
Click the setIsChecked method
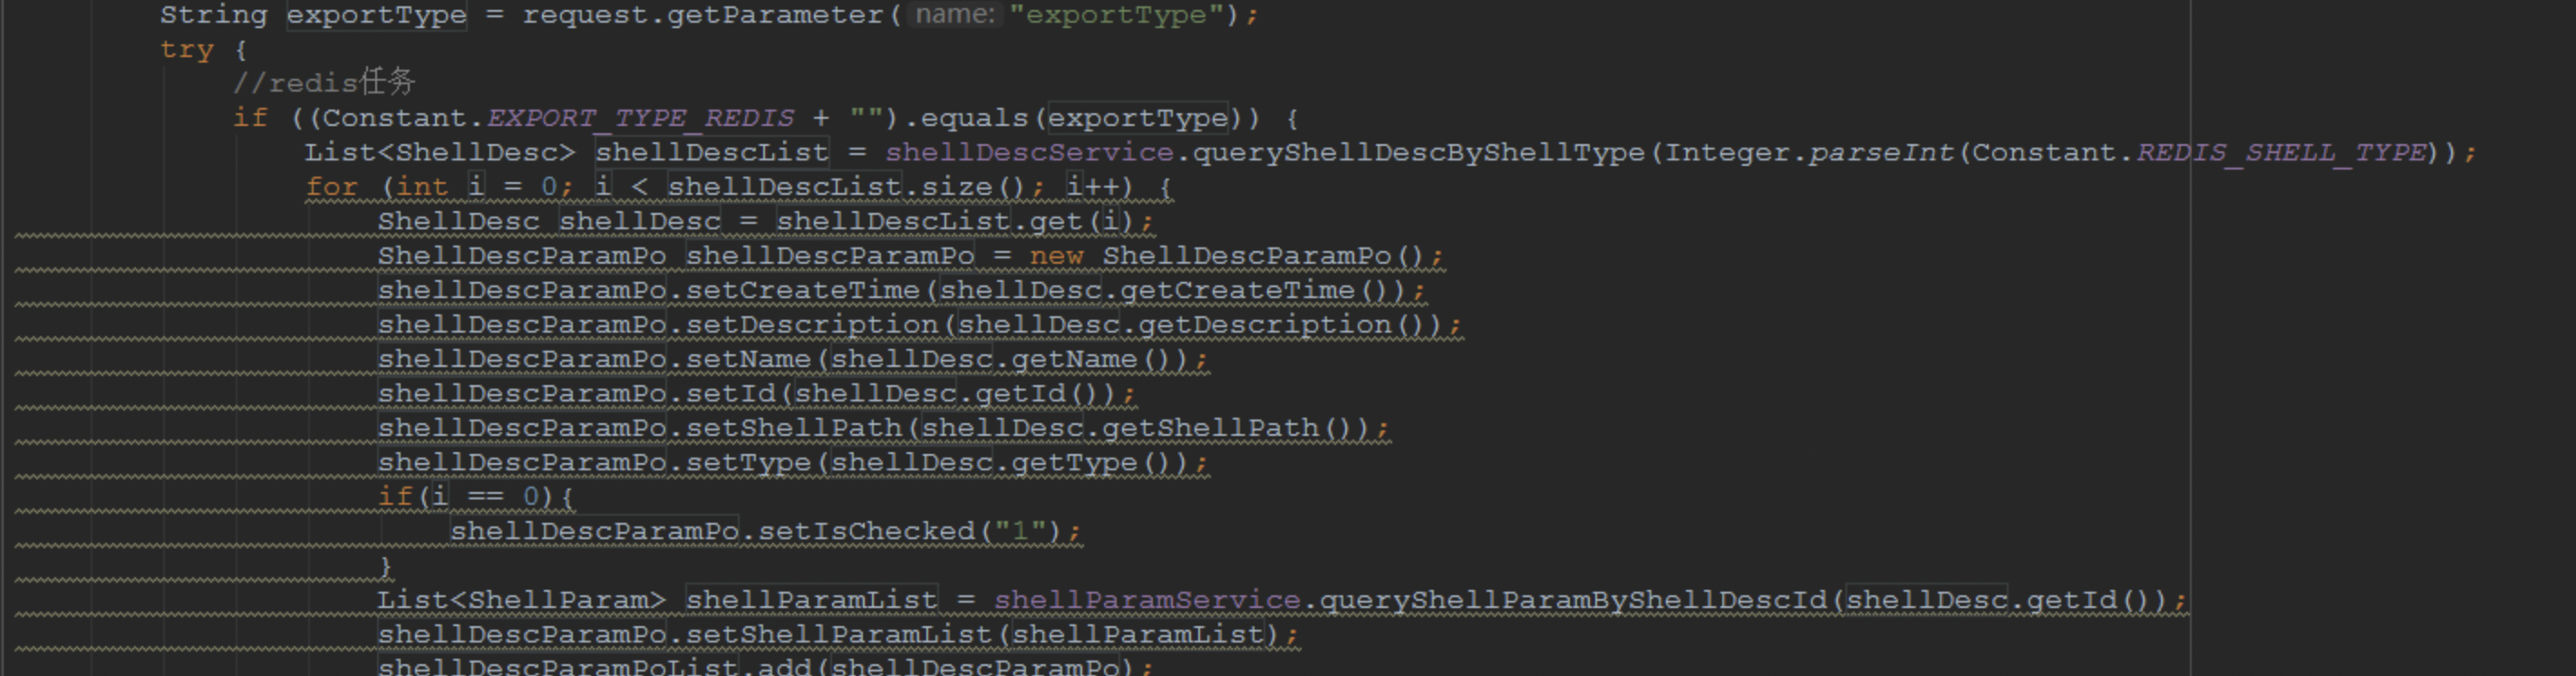866,531
